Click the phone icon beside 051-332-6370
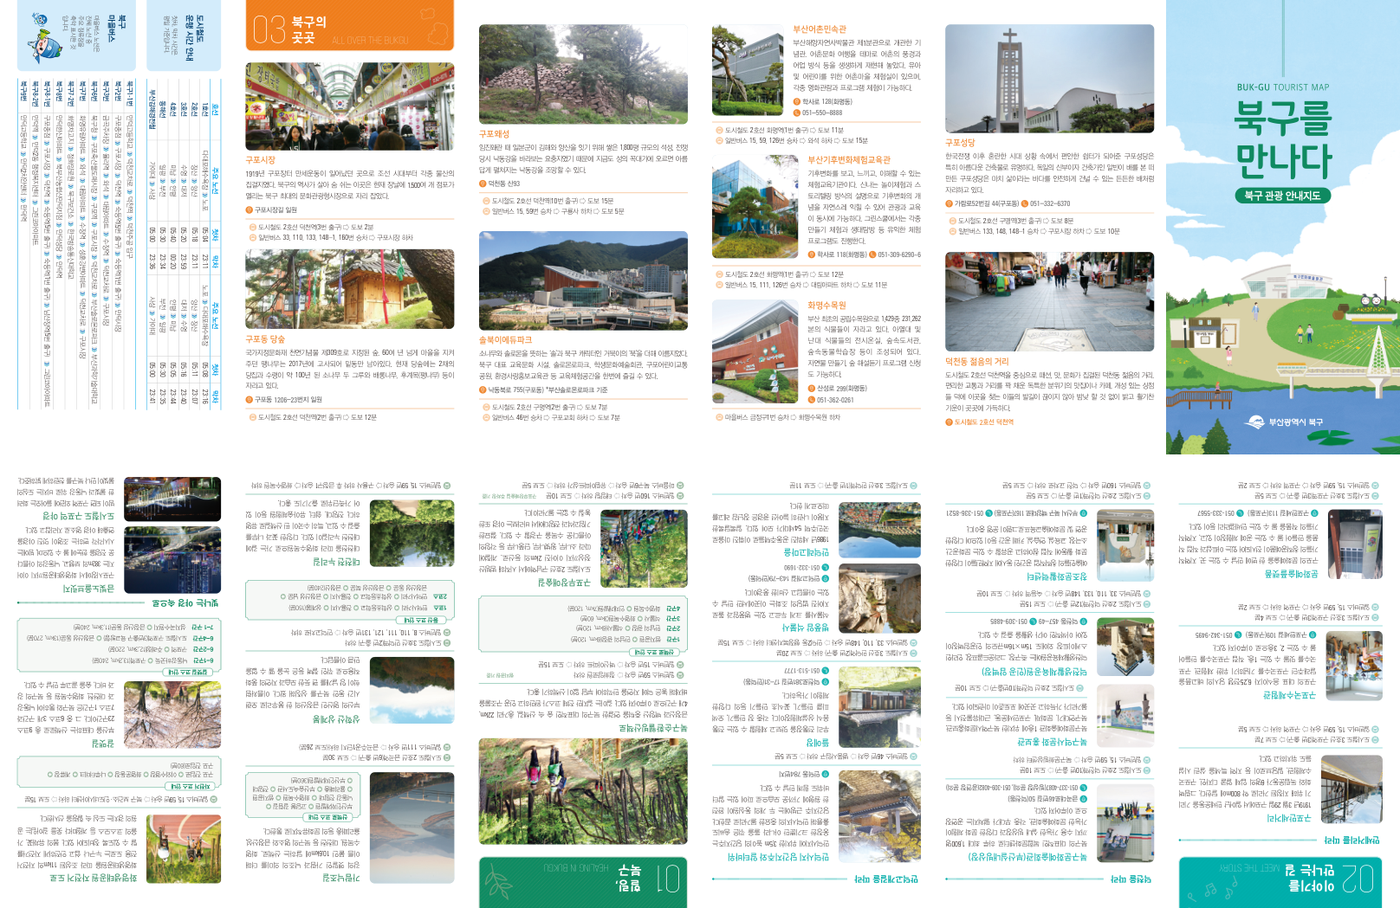 click(1025, 204)
